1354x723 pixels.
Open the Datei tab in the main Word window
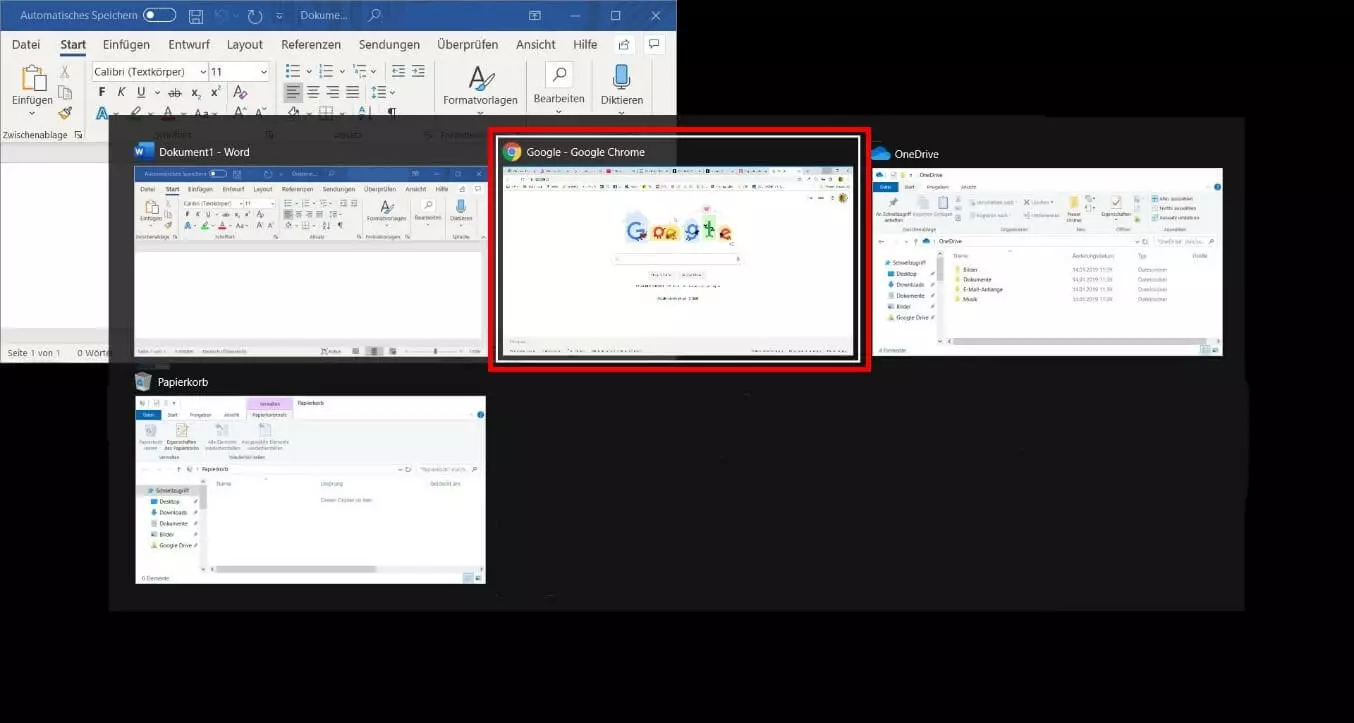point(26,45)
